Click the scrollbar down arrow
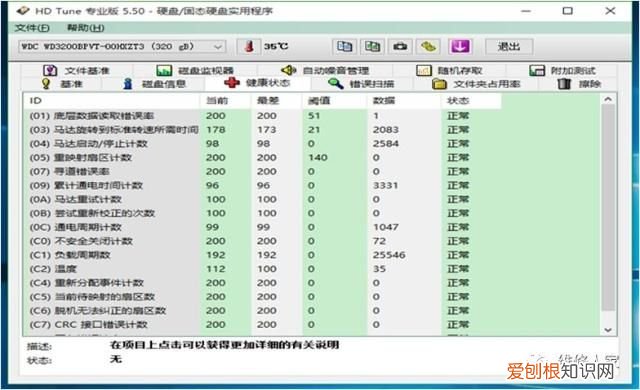This screenshot has width=640, height=390. (x=608, y=330)
